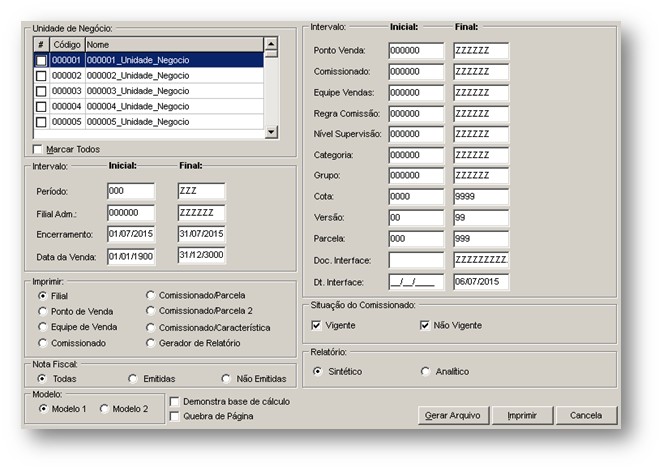Focus Regra Comissão initial field
This screenshot has height=471, width=663.
416,114
